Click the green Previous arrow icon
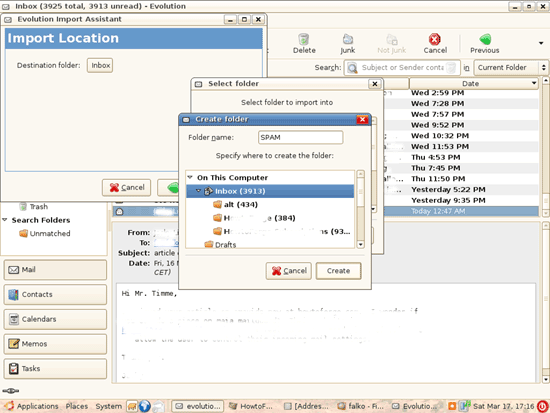 pos(485,39)
